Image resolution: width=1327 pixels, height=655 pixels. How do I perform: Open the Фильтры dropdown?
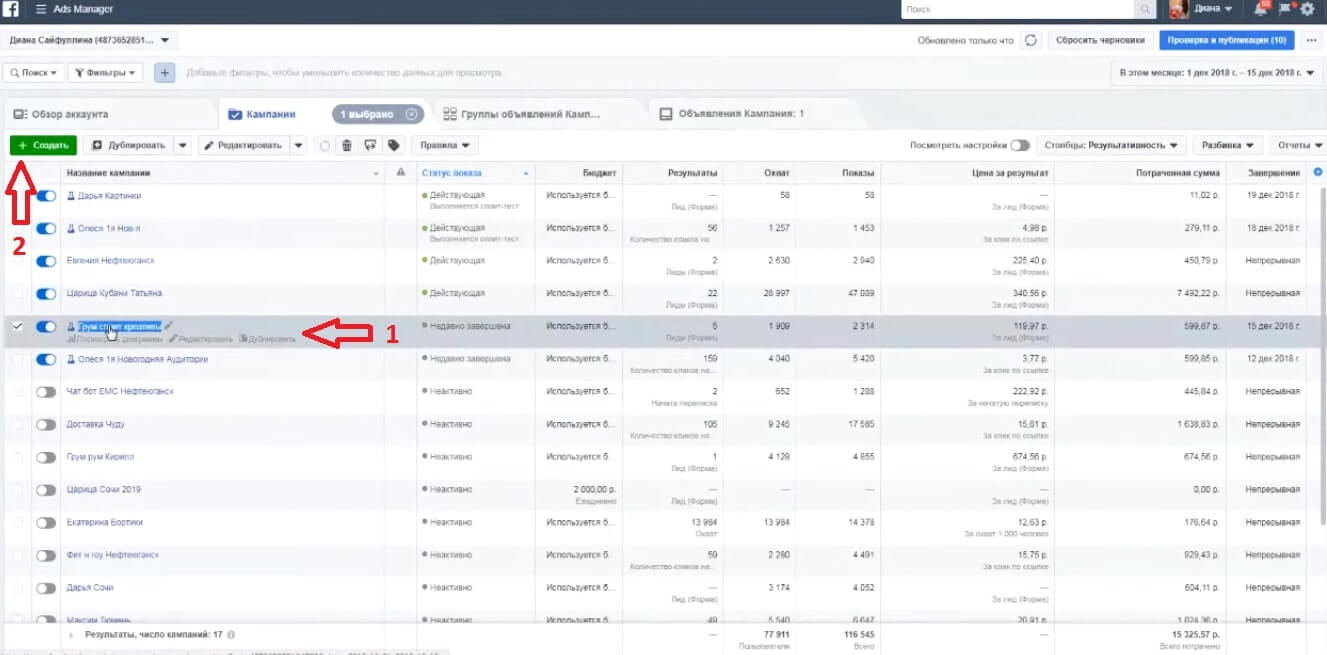tap(106, 73)
